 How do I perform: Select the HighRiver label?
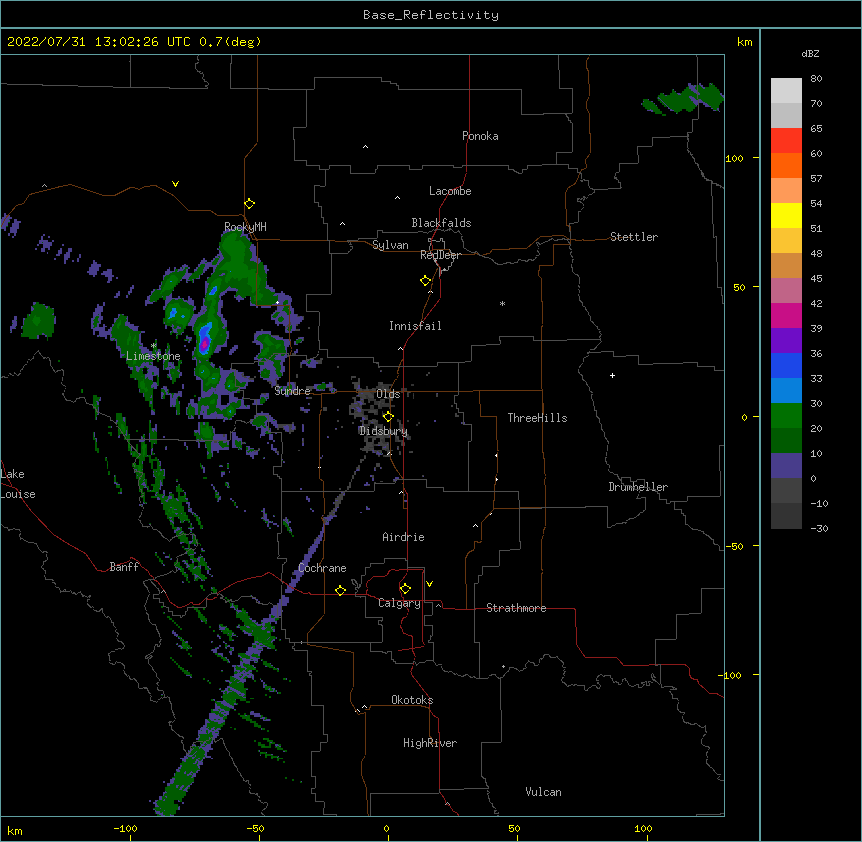(430, 743)
